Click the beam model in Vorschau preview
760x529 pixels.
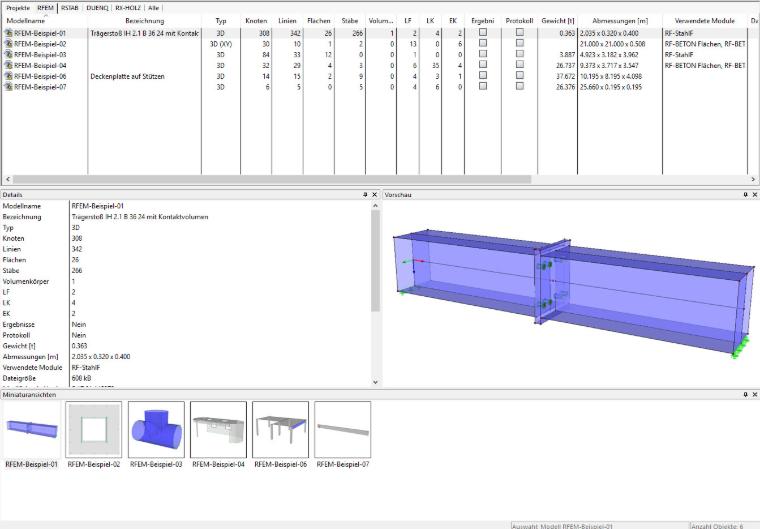click(x=573, y=291)
